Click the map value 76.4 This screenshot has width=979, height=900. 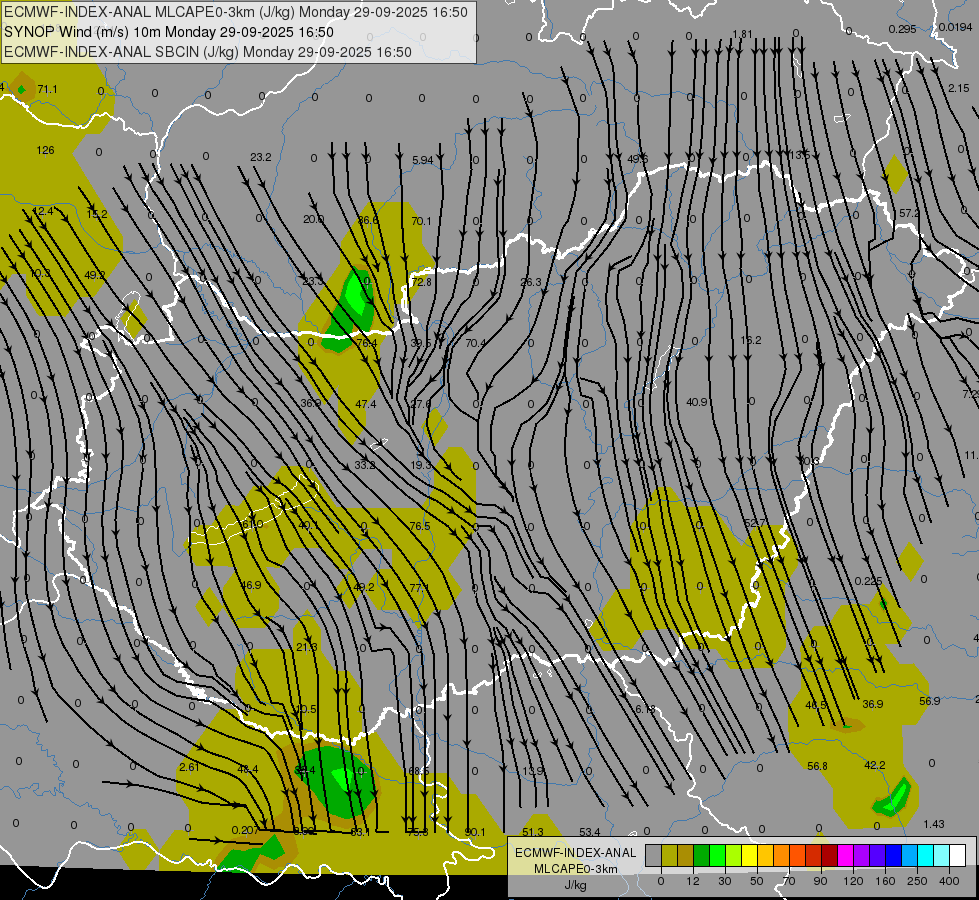coord(367,344)
